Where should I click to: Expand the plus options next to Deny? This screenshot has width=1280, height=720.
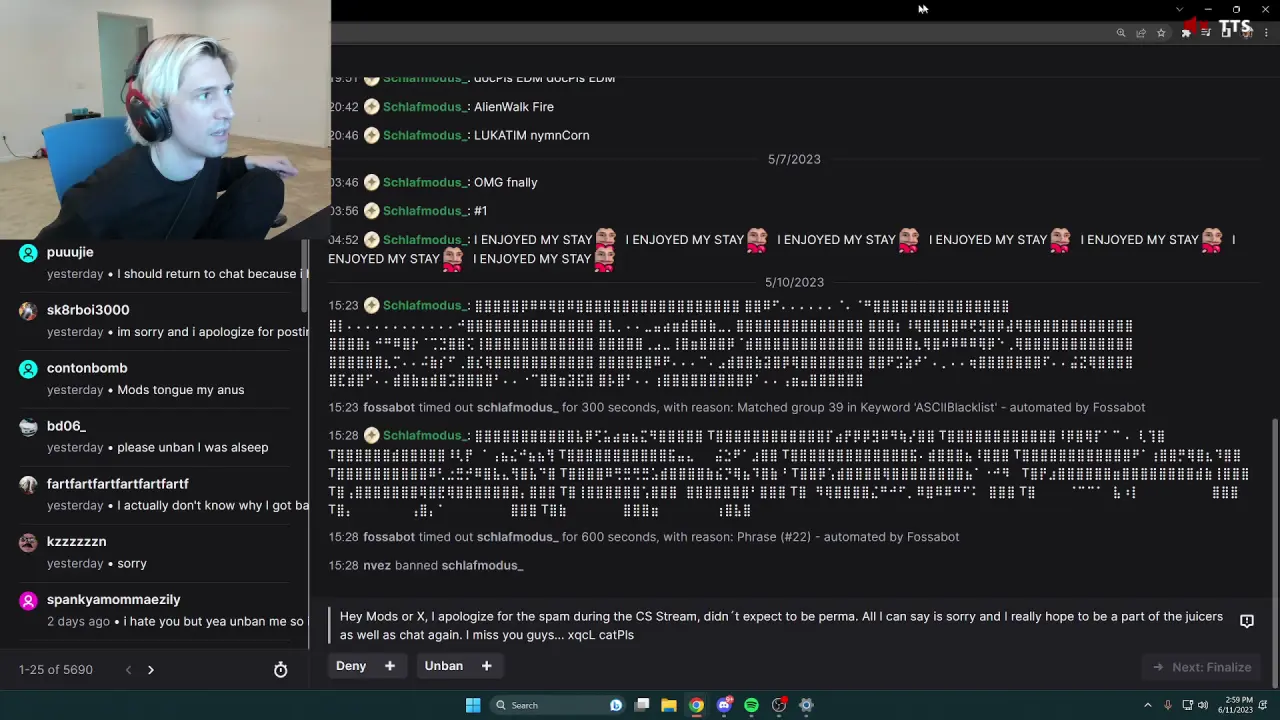point(390,665)
